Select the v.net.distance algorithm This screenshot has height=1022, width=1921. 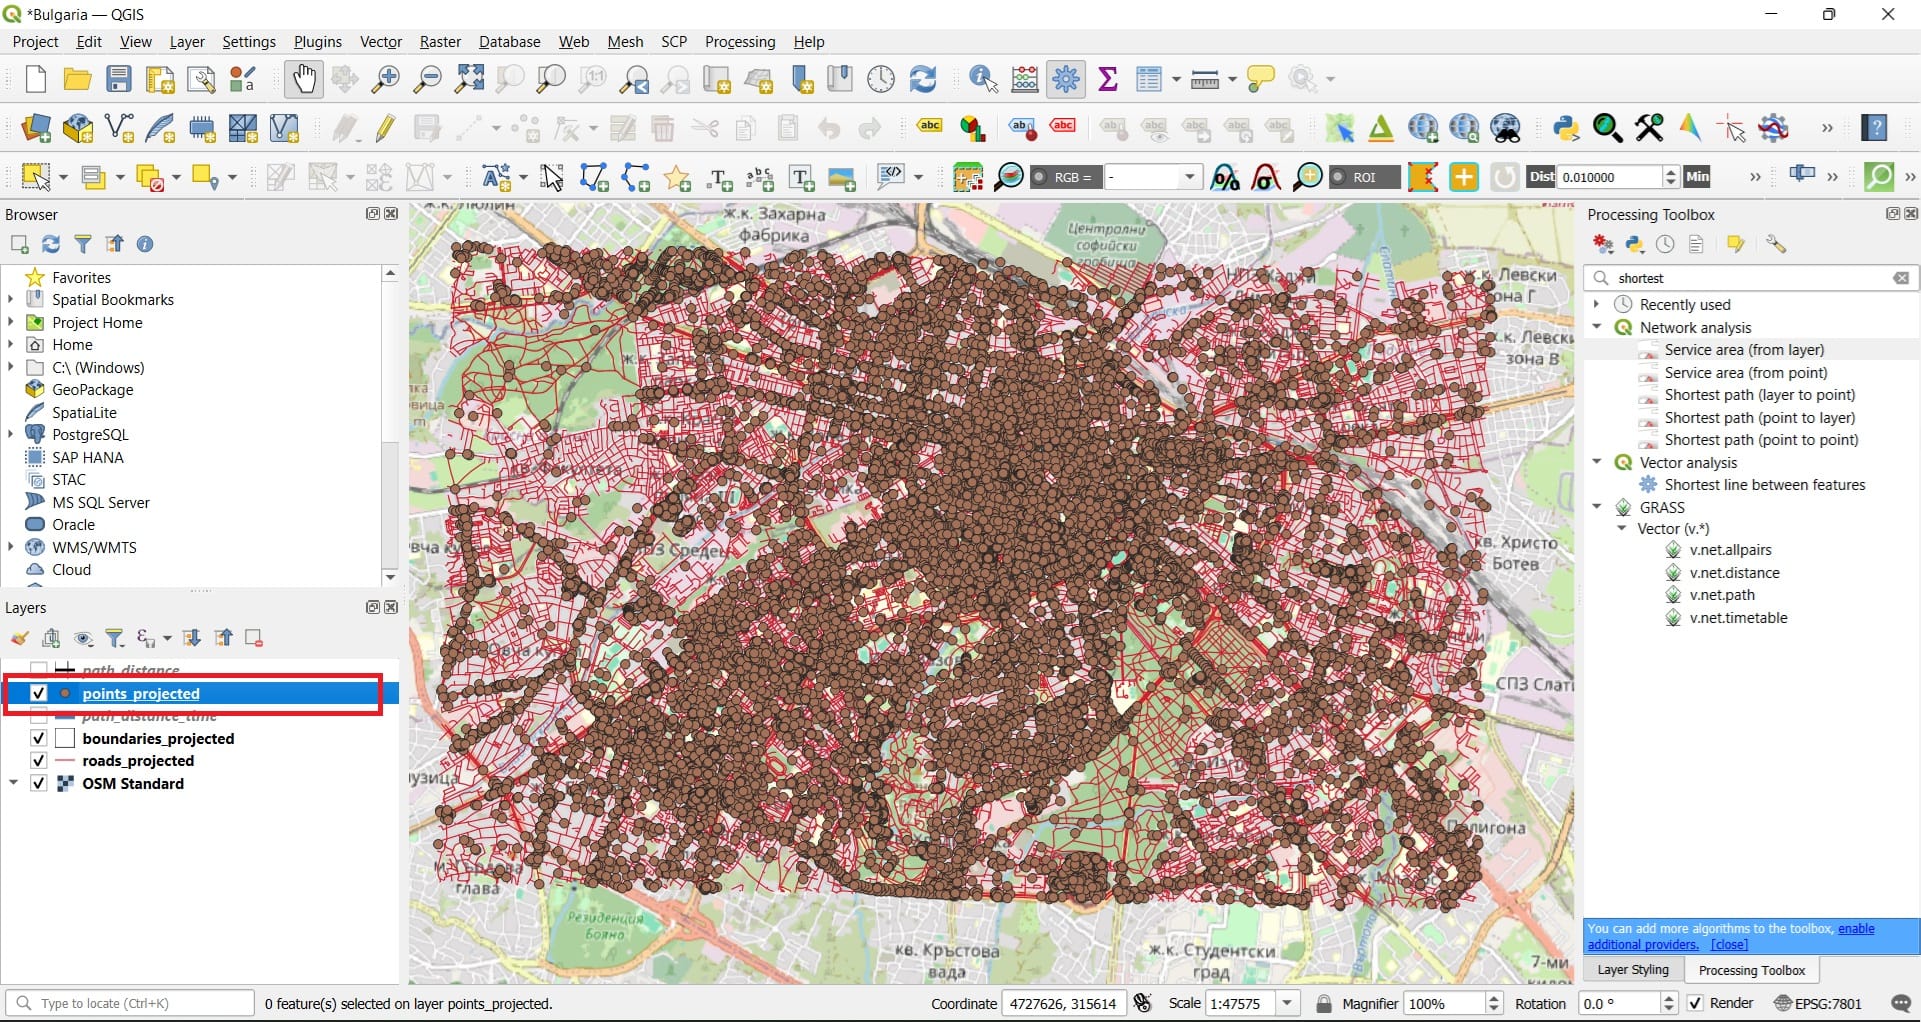1734,573
